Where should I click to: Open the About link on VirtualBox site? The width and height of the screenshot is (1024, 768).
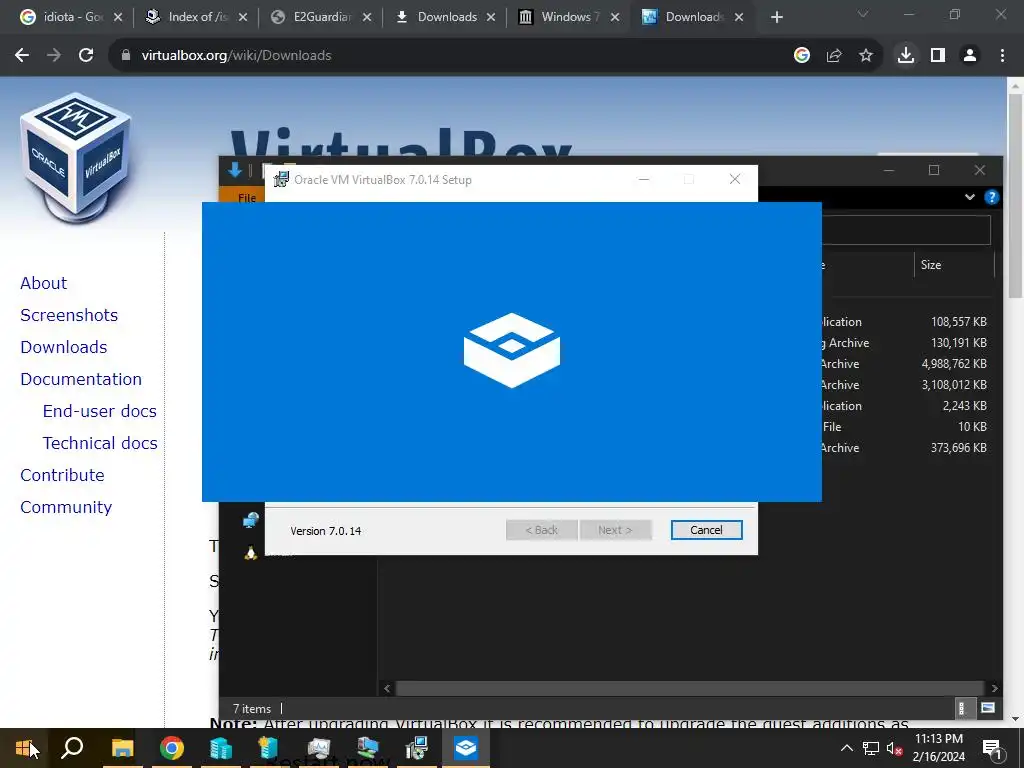pos(43,283)
